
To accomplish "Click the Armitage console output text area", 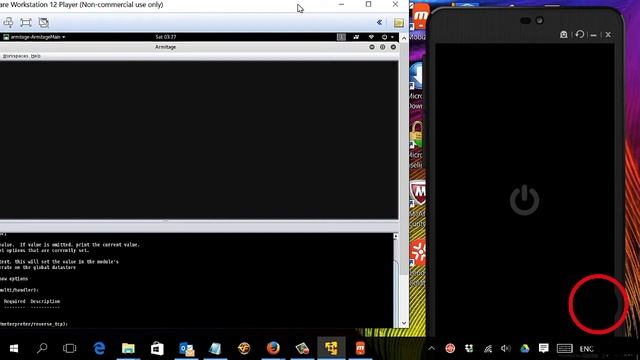I will pyautogui.click(x=196, y=280).
